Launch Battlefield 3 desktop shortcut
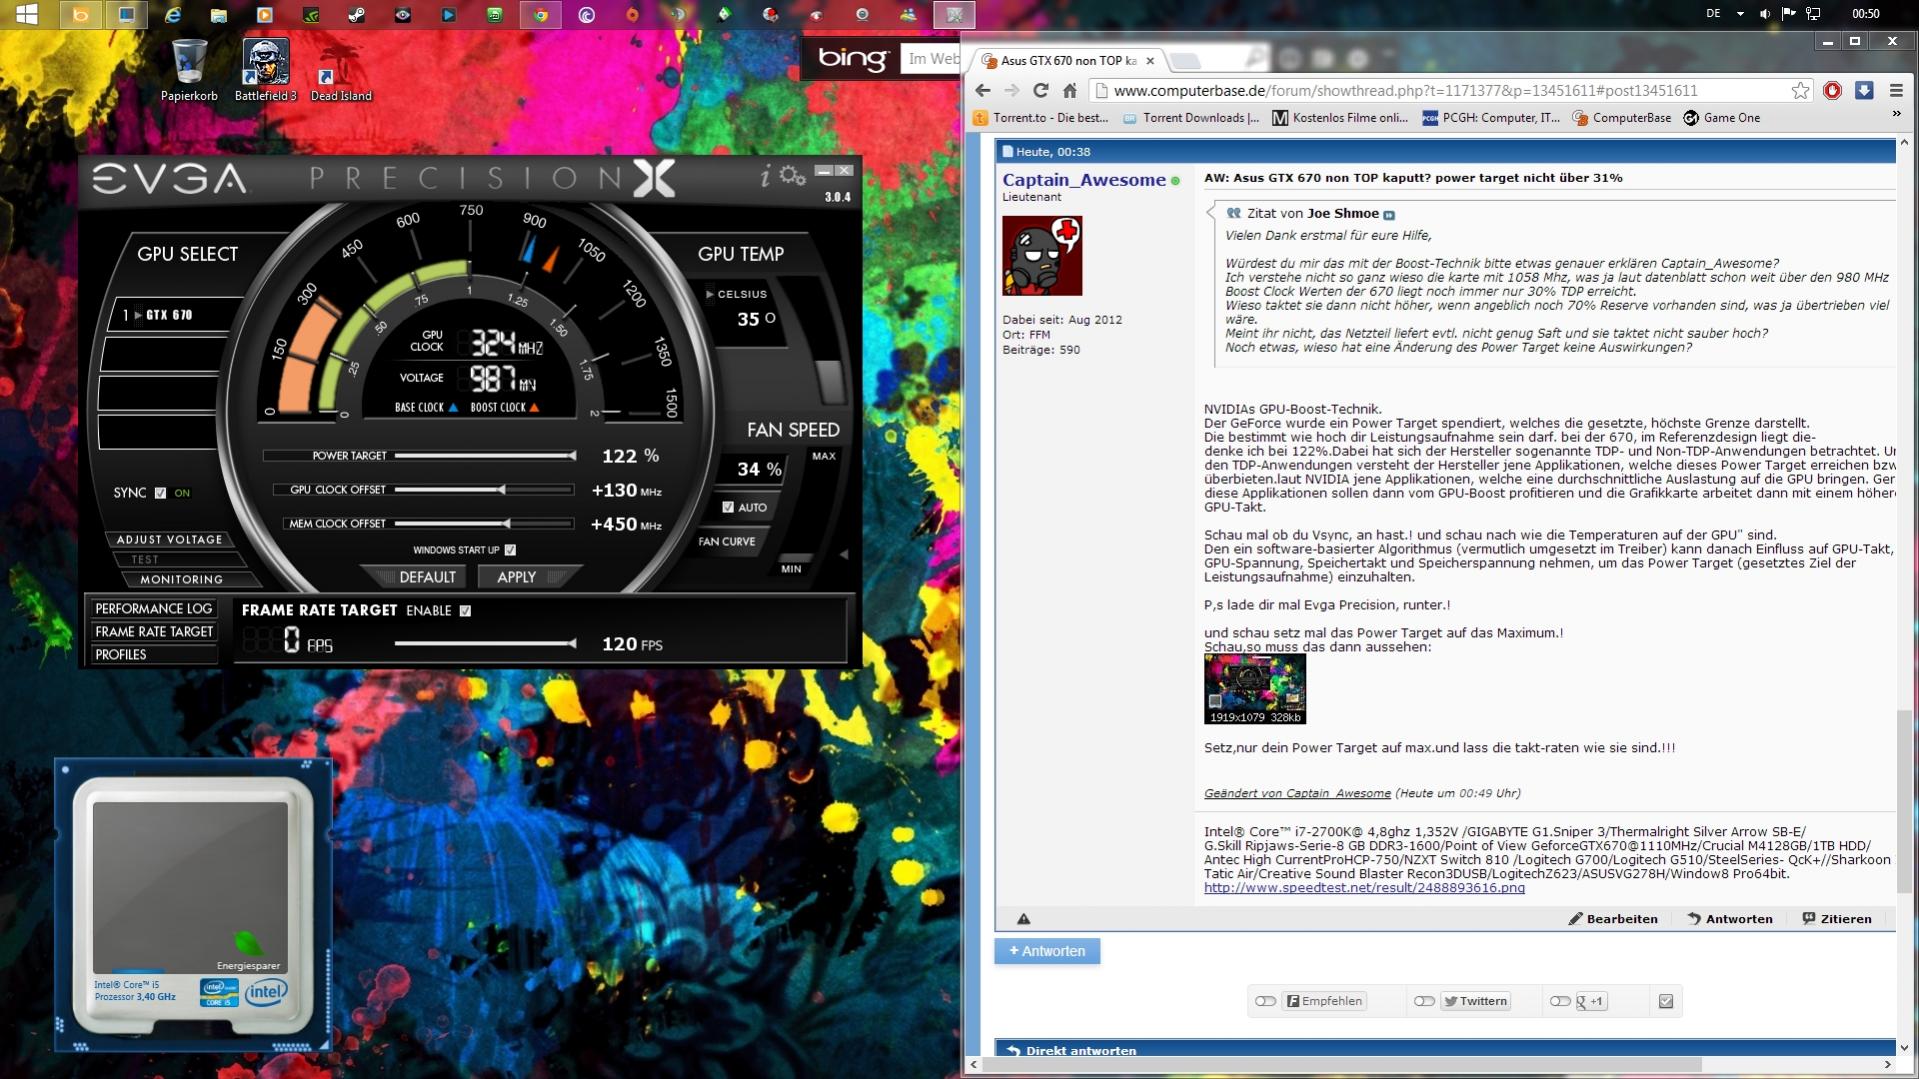 (x=266, y=70)
